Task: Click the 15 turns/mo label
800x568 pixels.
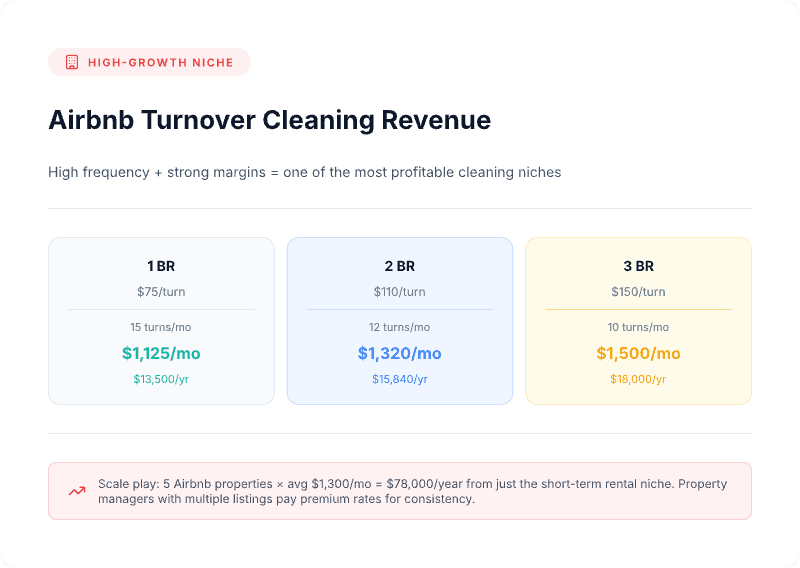Action: pos(161,327)
